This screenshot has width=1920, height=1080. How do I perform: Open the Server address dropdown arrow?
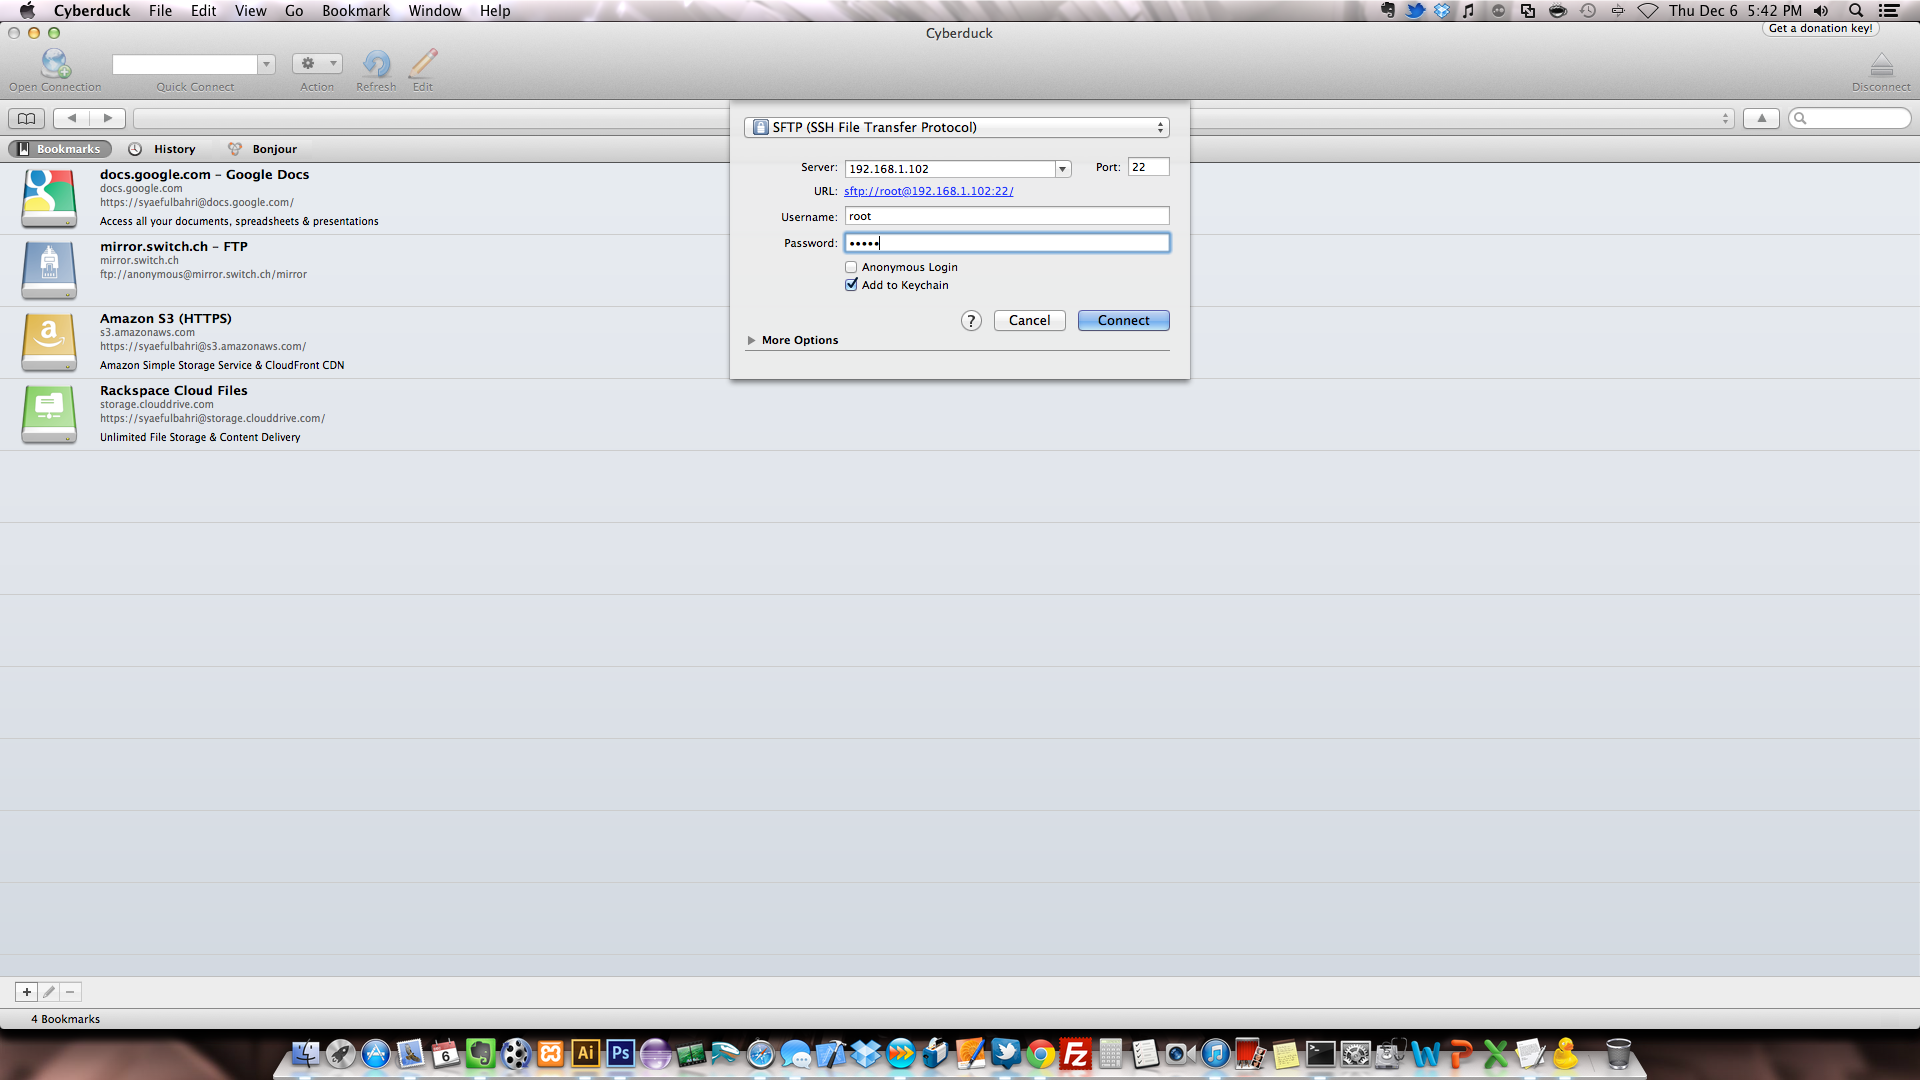[x=1062, y=169]
